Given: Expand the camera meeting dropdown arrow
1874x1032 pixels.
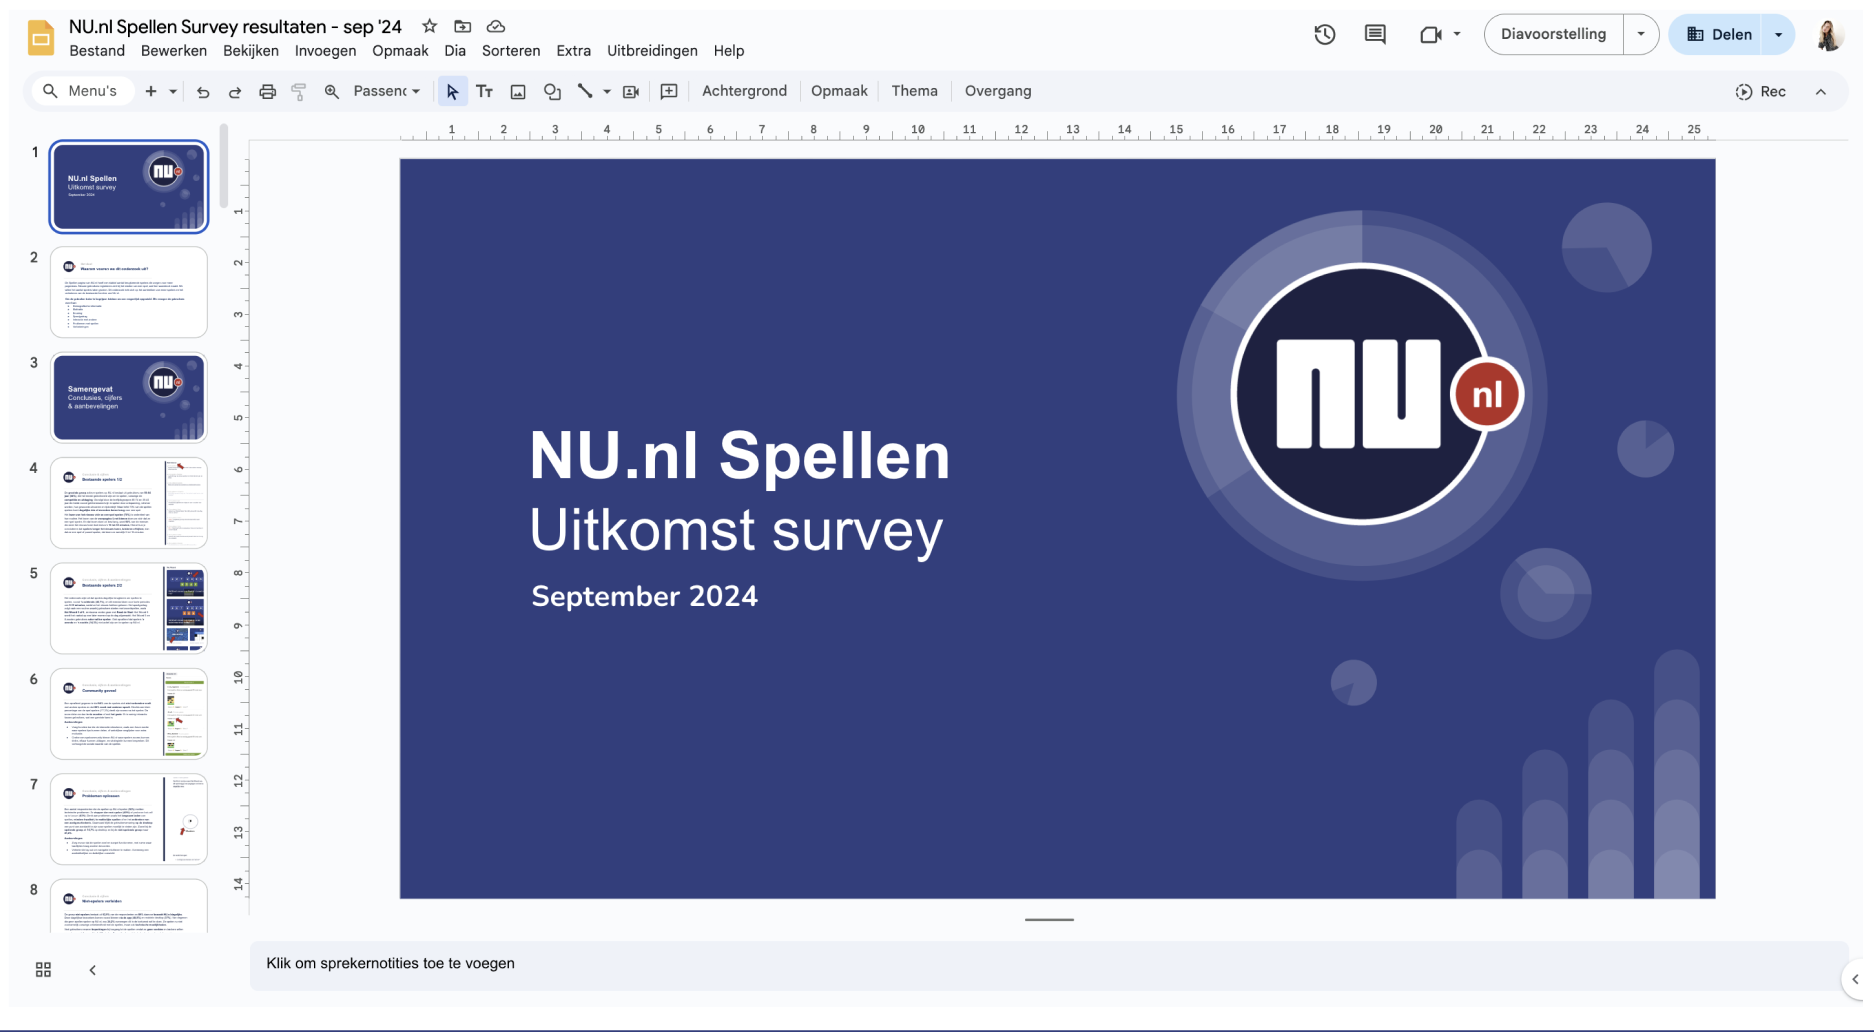Looking at the screenshot, I should click(x=1457, y=34).
